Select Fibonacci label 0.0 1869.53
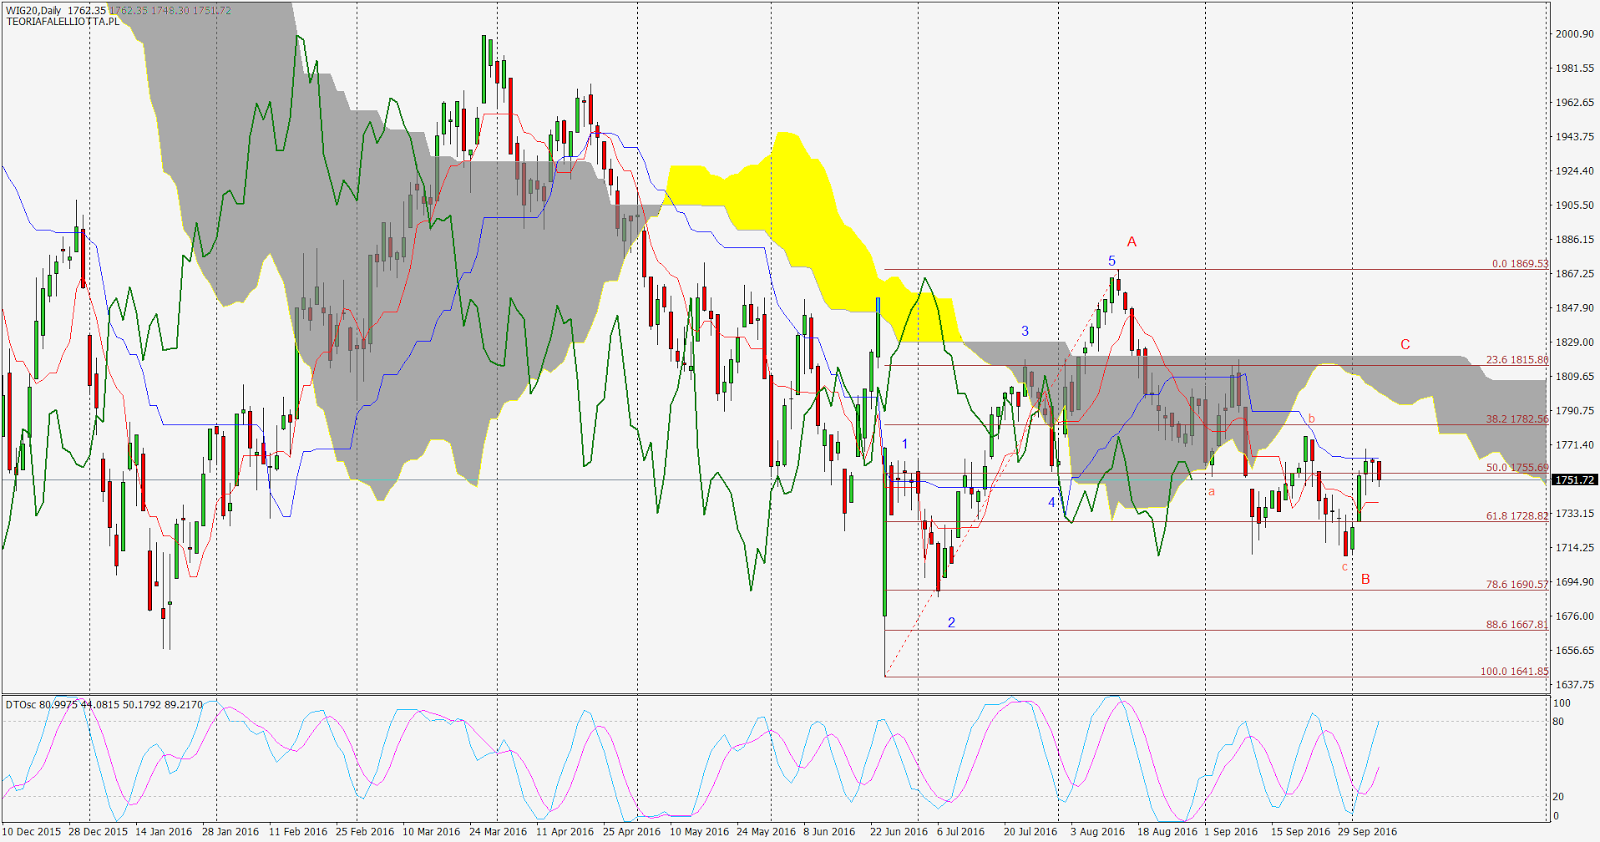Viewport: 1600px width, 842px height. 1520,264
